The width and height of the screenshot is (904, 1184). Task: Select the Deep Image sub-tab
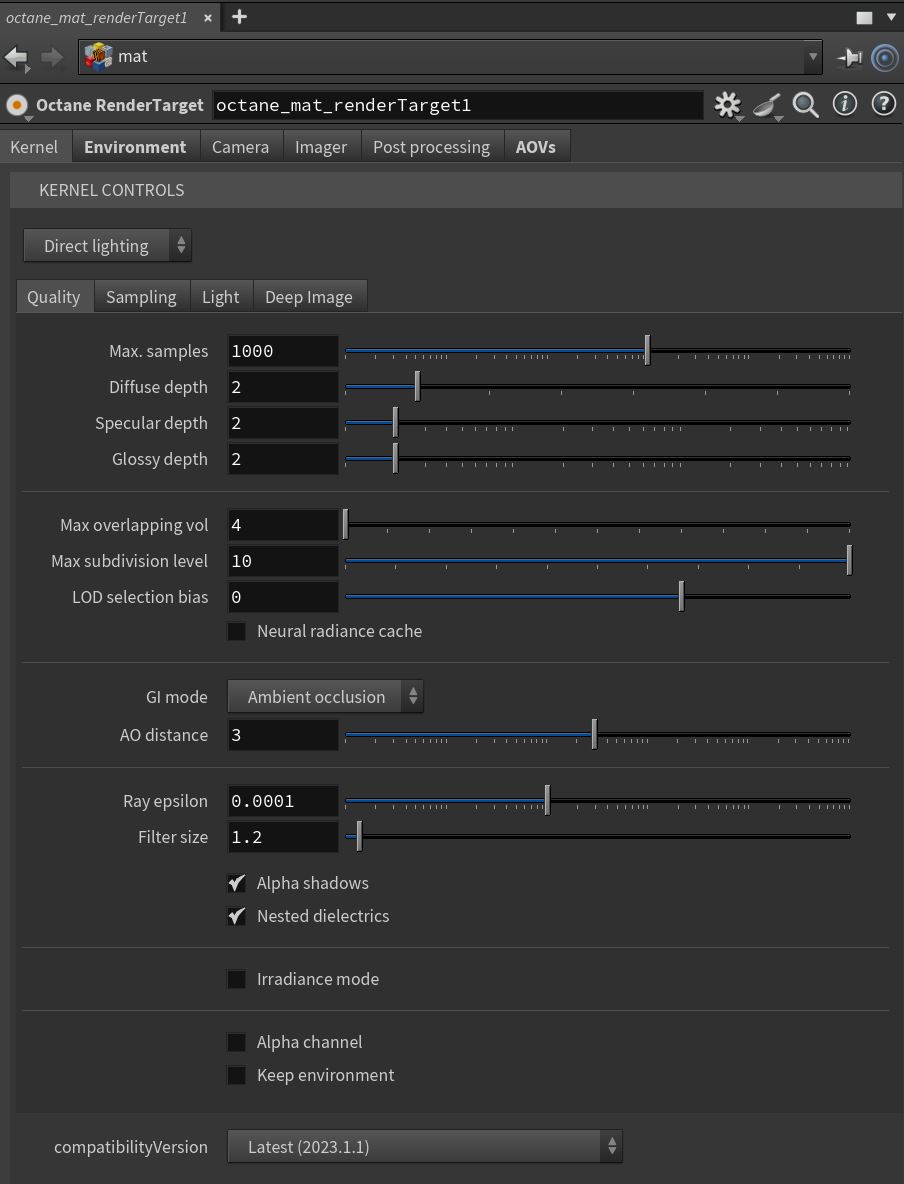[x=308, y=297]
